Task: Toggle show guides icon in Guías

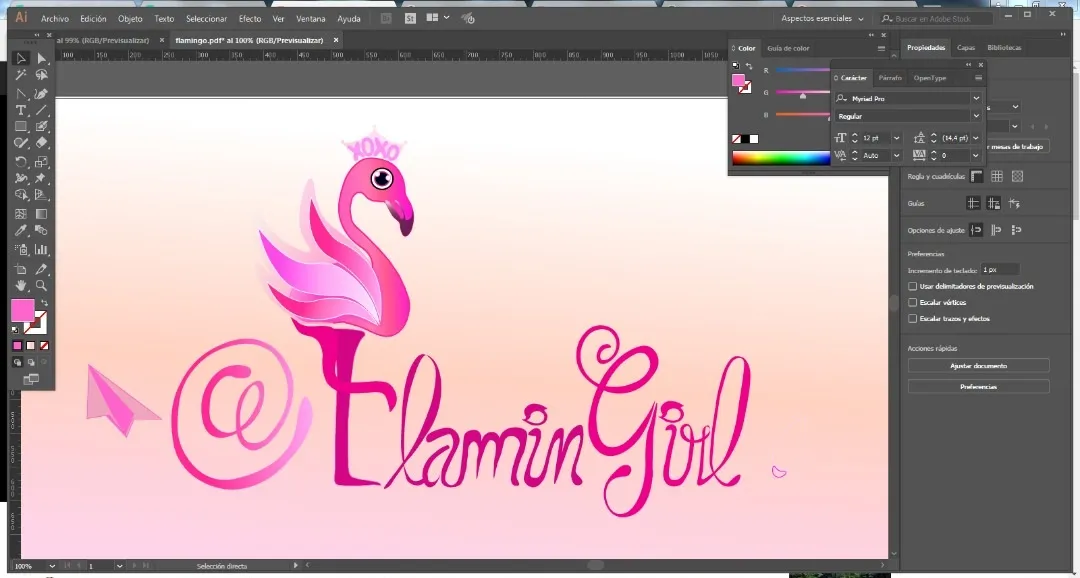Action: 973,203
